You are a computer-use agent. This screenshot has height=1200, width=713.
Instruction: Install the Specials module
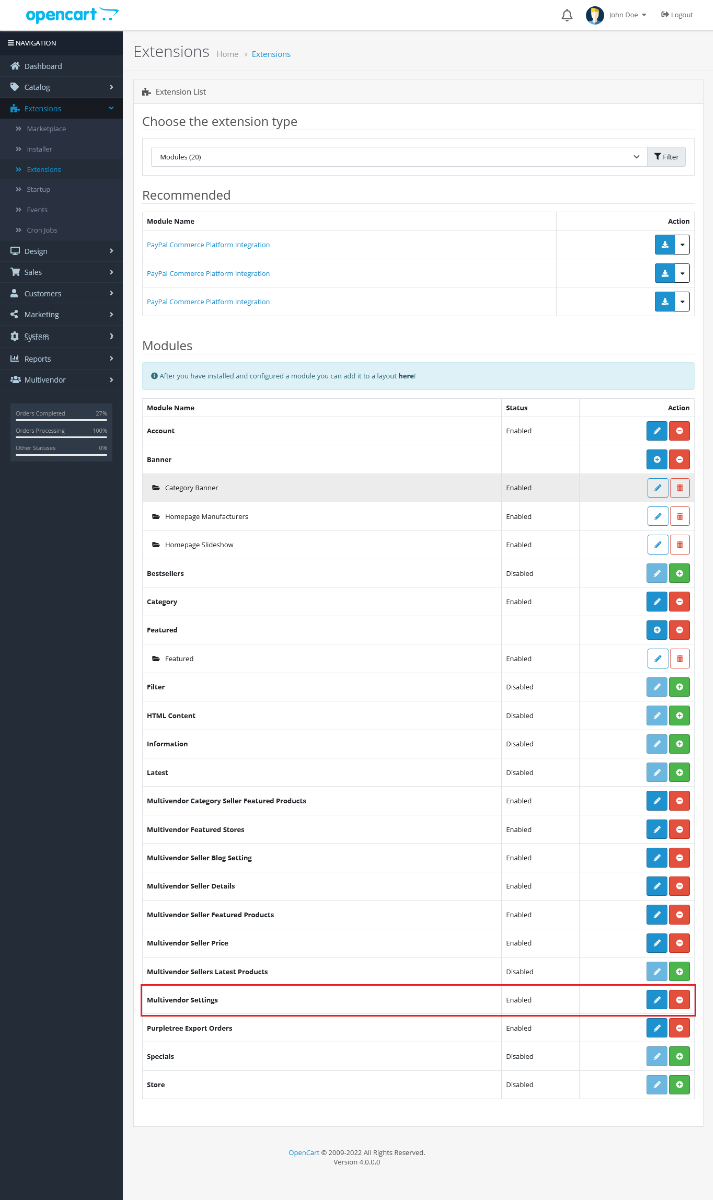click(x=679, y=1057)
